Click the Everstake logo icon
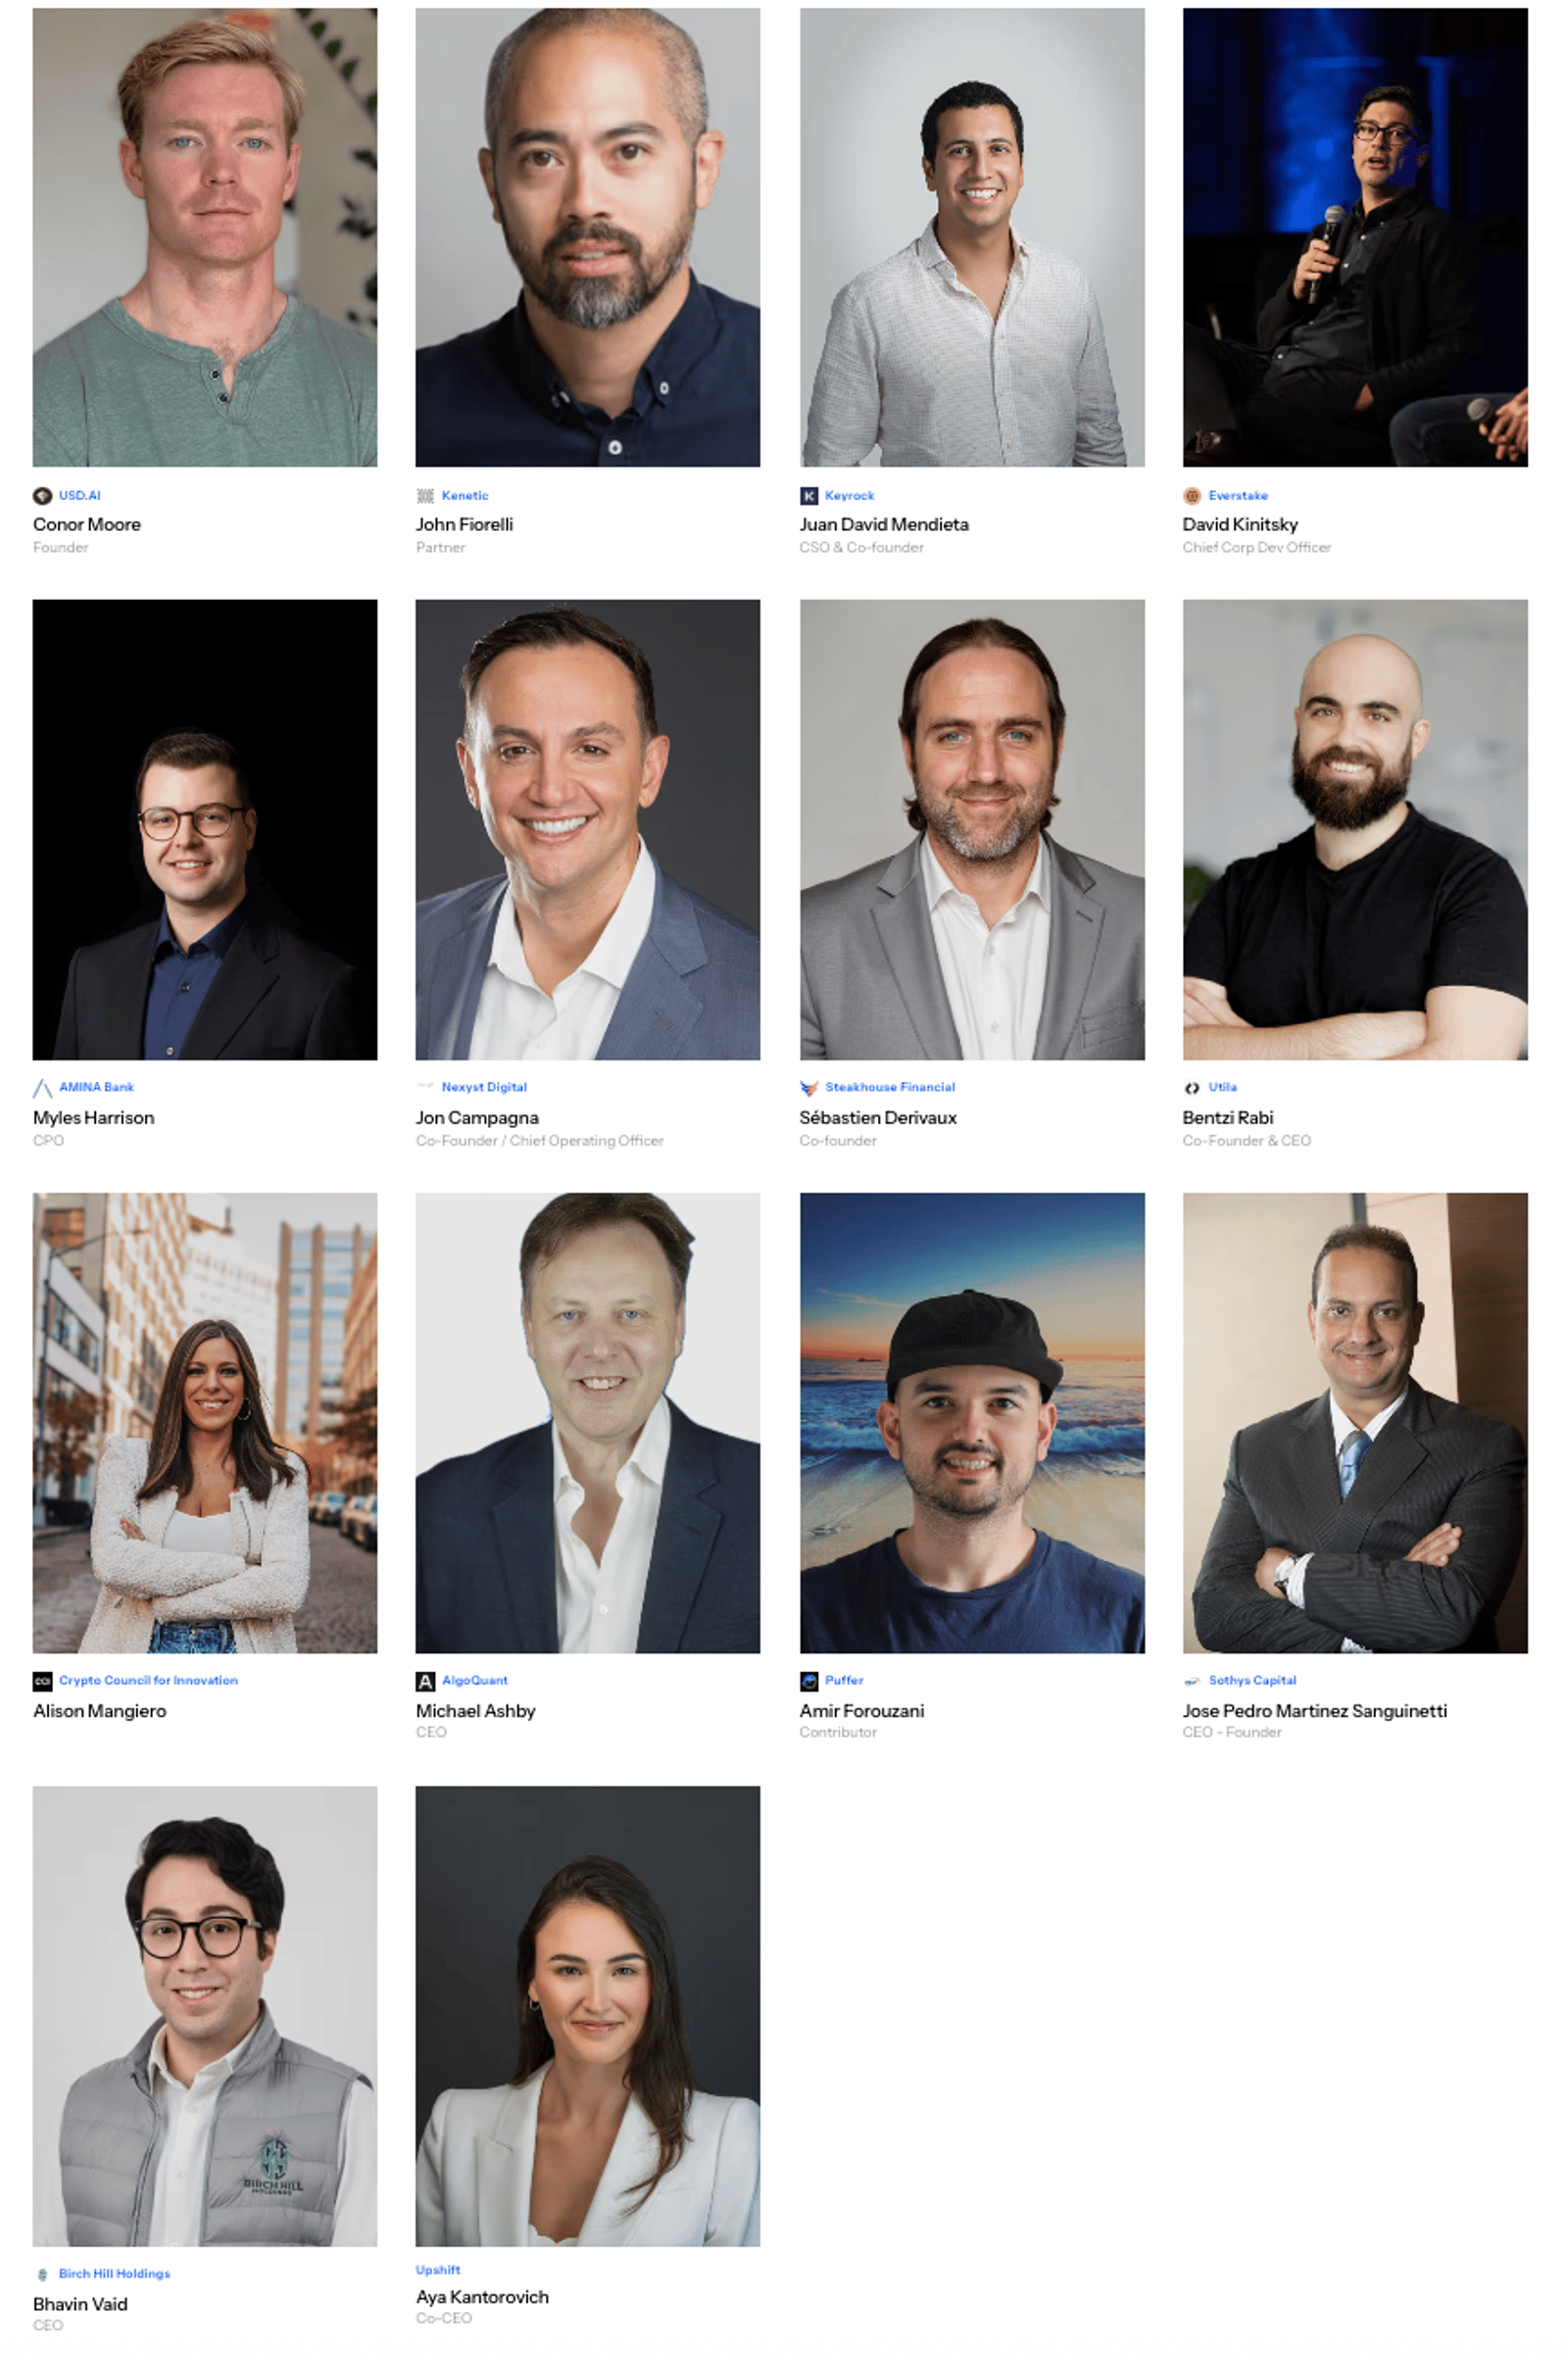 1192,496
